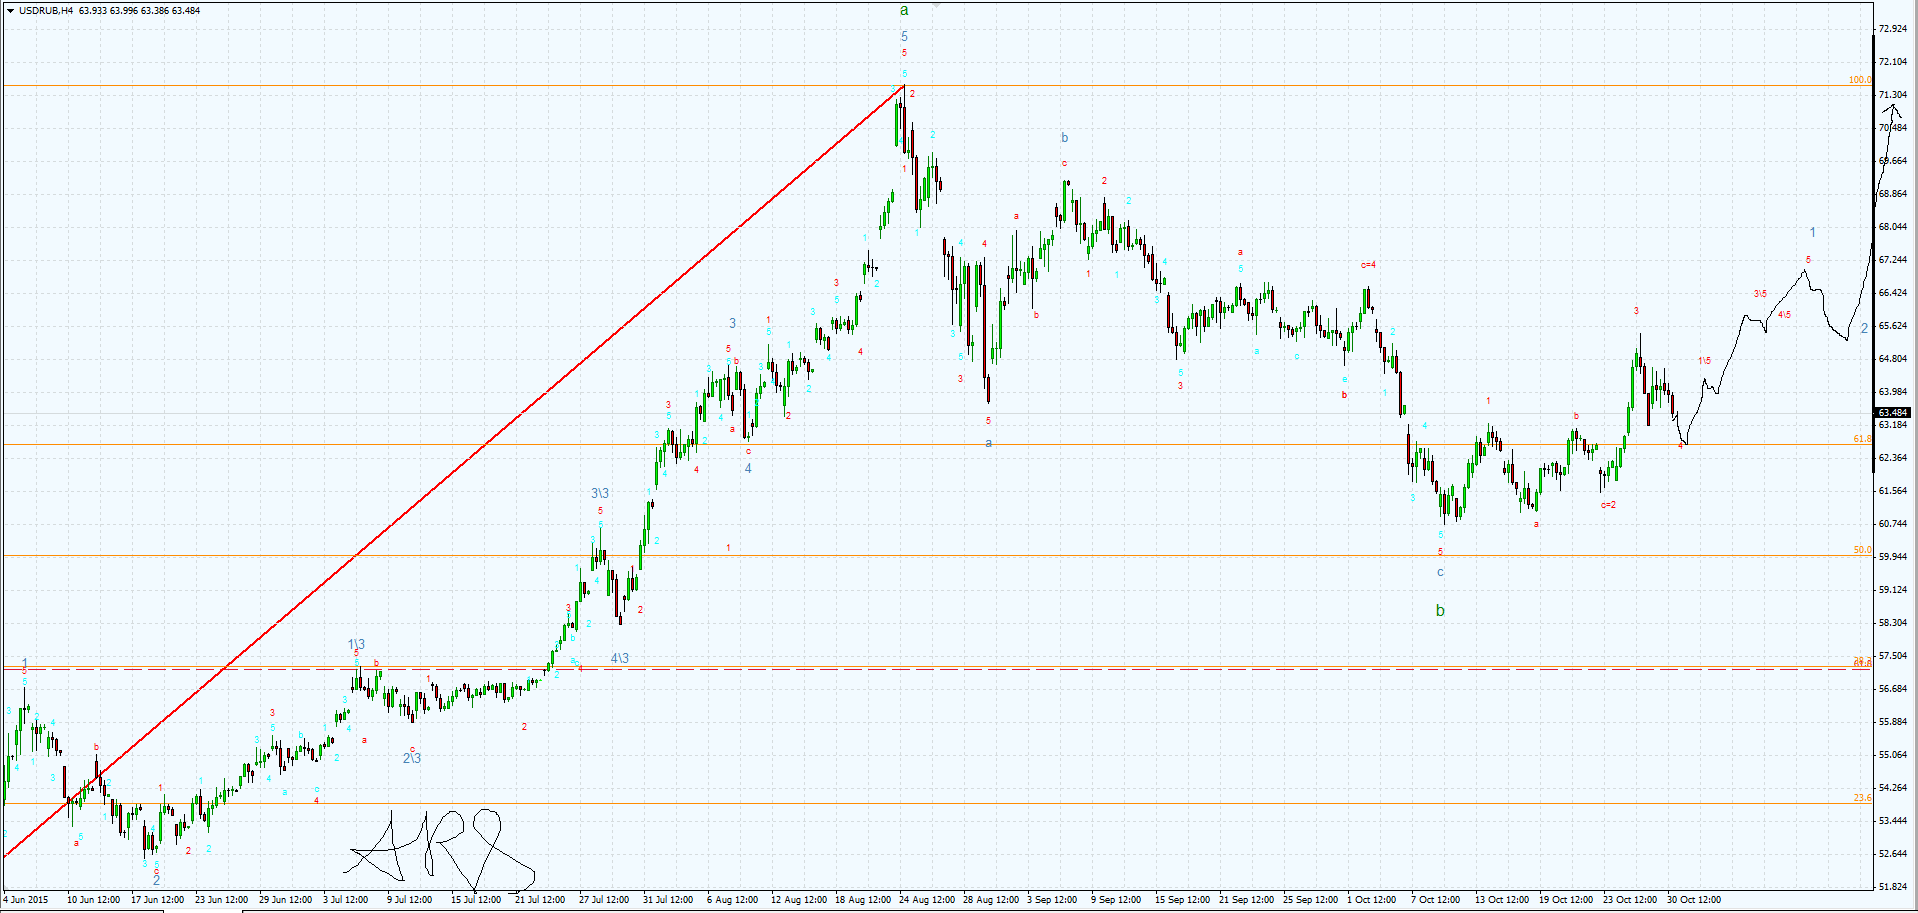
Task: Click the 1 Oct 12:00 time label
Action: pos(1372,900)
